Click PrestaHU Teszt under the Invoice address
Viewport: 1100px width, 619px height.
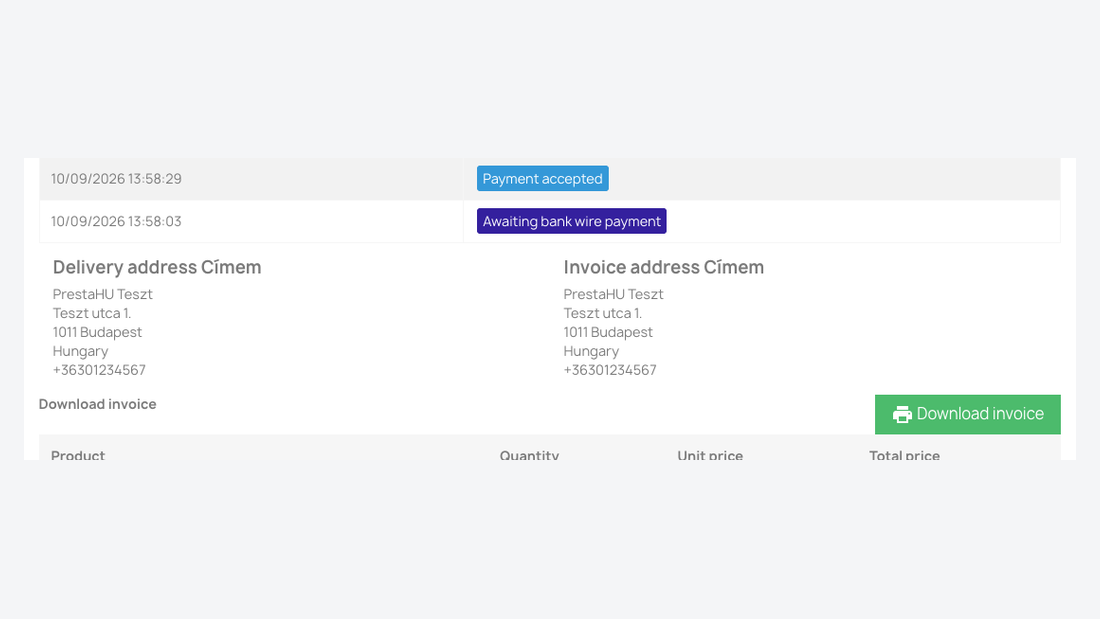click(x=613, y=294)
